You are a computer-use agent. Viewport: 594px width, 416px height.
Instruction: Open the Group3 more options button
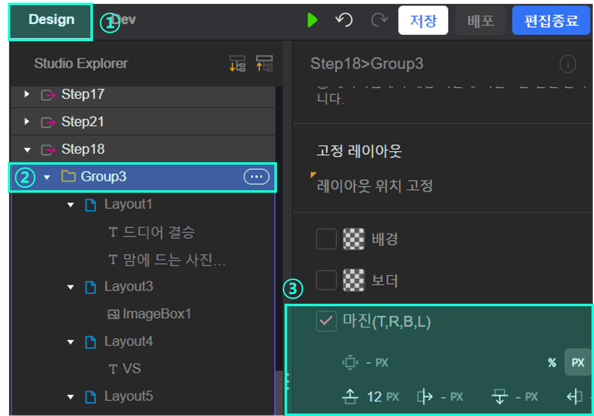(x=256, y=177)
